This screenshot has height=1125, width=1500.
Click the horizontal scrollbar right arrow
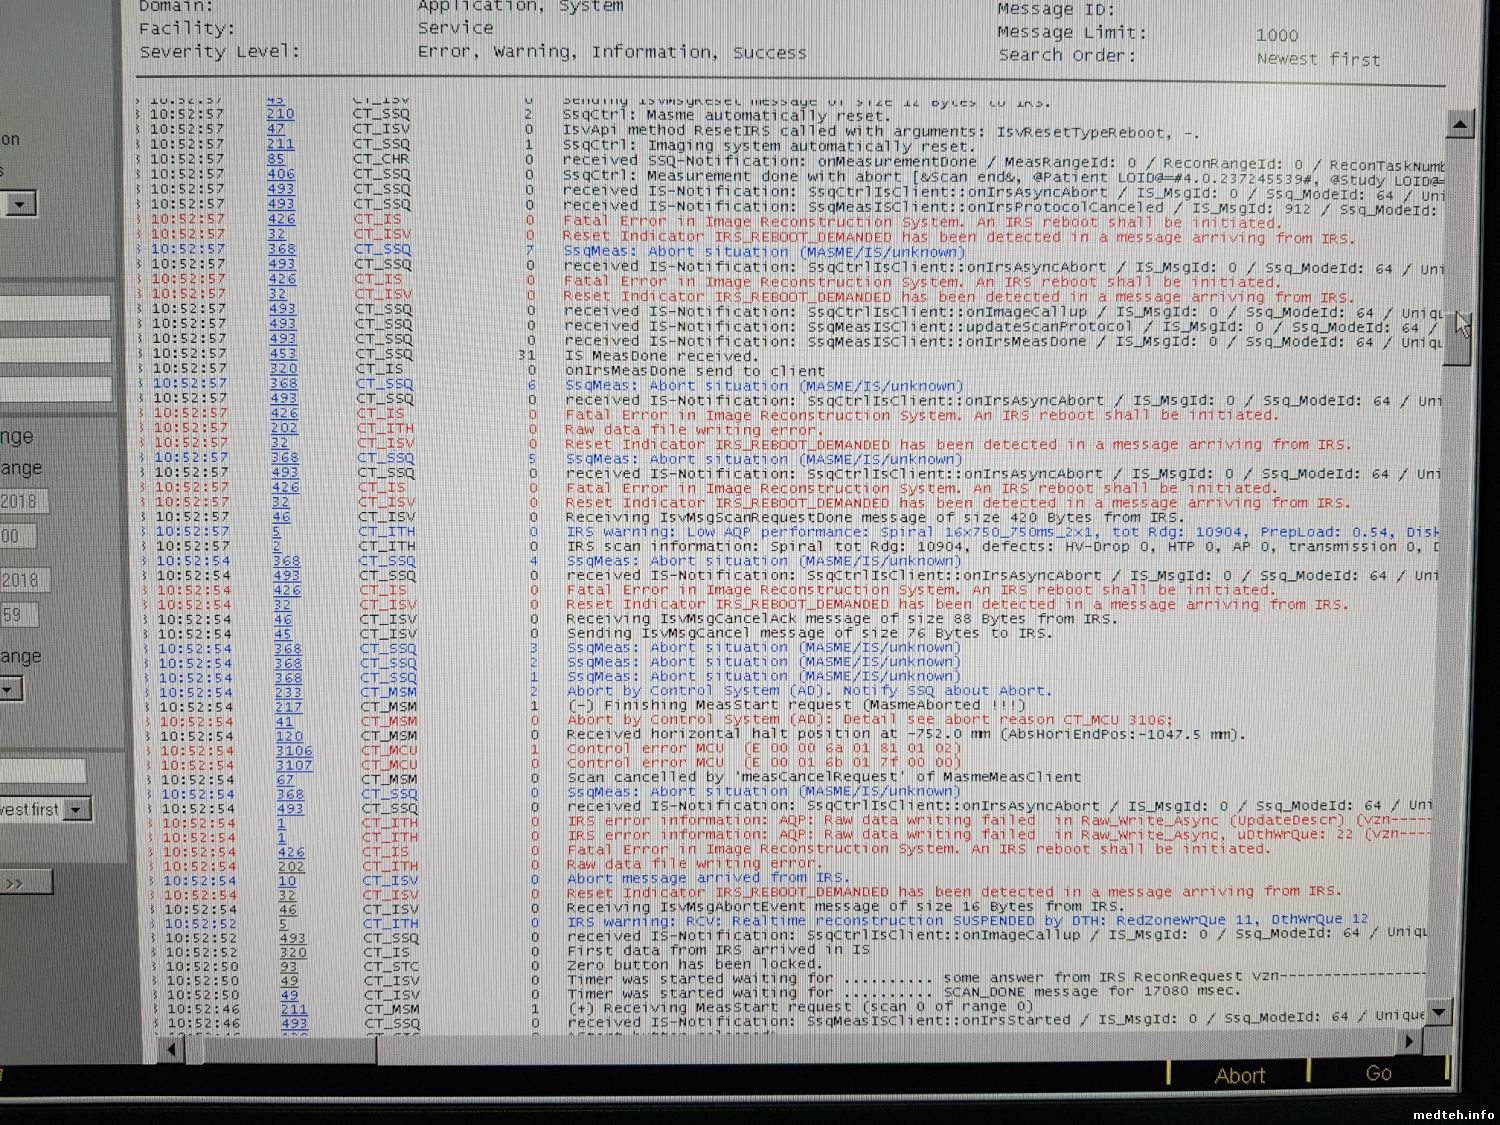1411,1042
